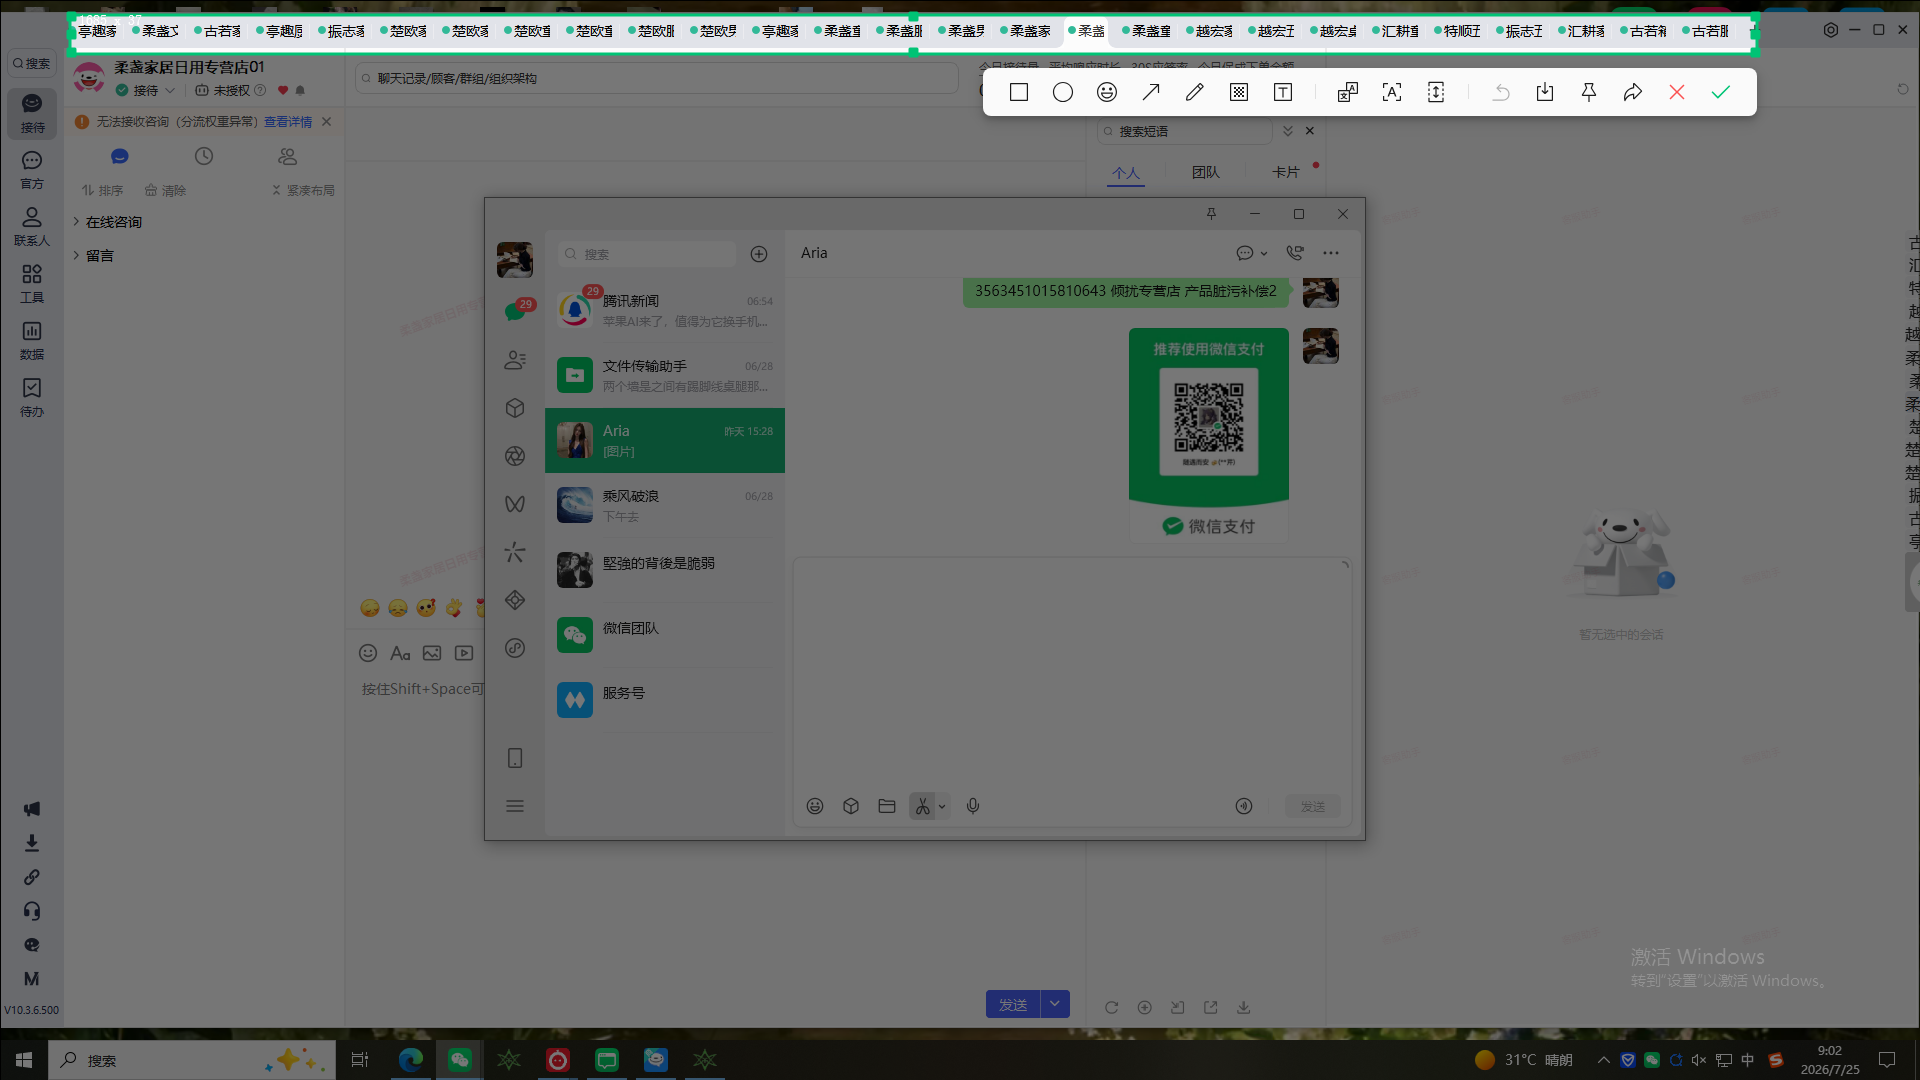This screenshot has height=1080, width=1920.
Task: Toggle the pin-on-top icon of WeChat window
Action: (1211, 214)
